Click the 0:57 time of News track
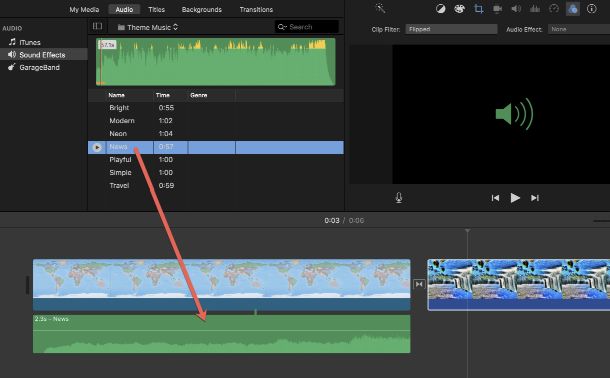The height and width of the screenshot is (378, 610). 166,147
